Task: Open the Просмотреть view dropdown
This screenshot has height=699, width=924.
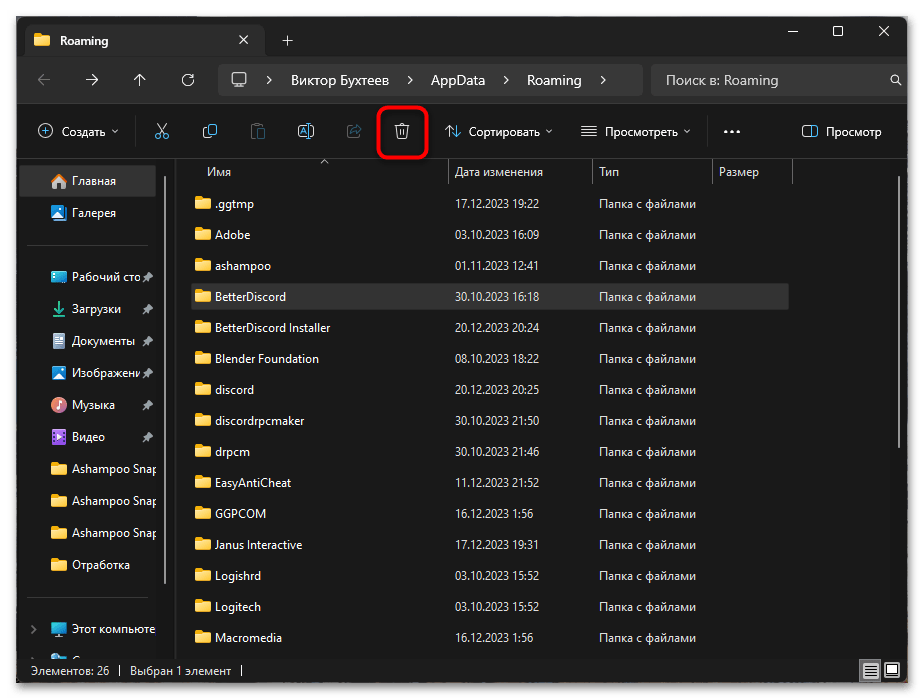Action: click(635, 131)
